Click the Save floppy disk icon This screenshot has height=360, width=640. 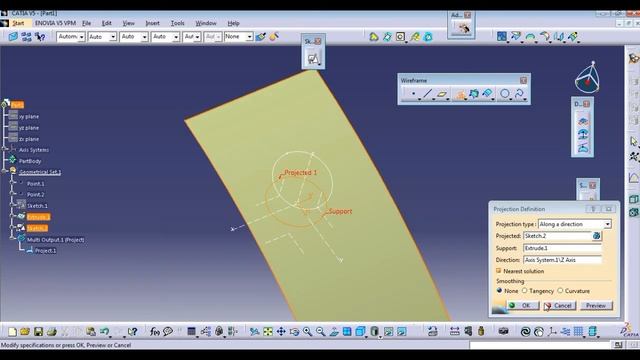pos(38,331)
